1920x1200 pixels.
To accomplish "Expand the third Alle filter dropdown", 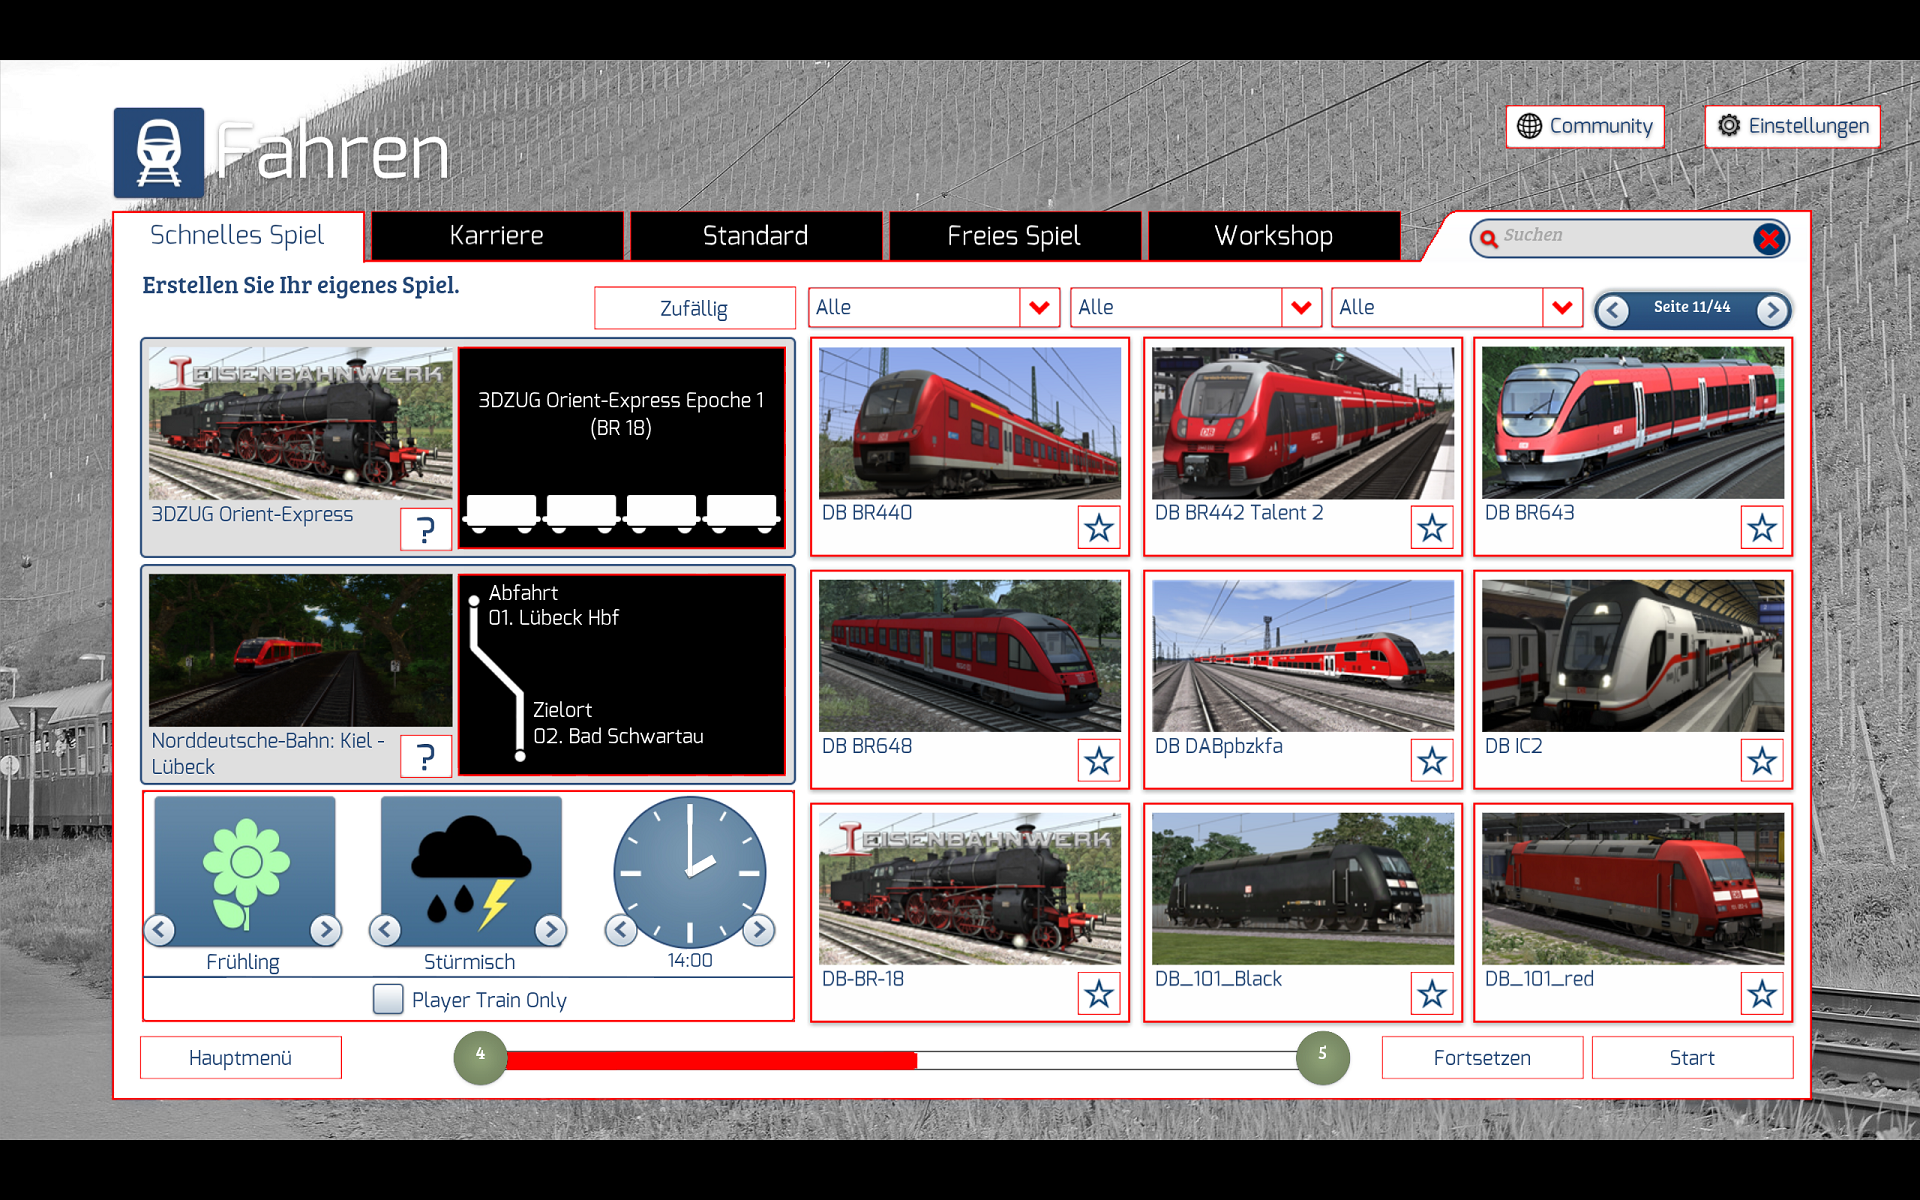I will [1562, 308].
